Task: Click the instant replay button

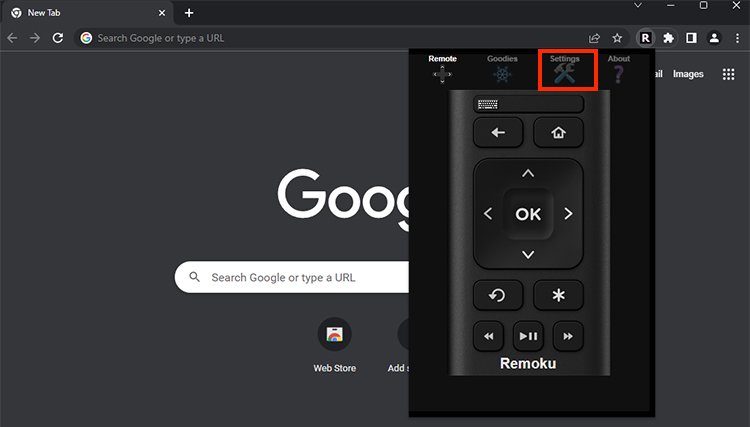Action: [498, 295]
